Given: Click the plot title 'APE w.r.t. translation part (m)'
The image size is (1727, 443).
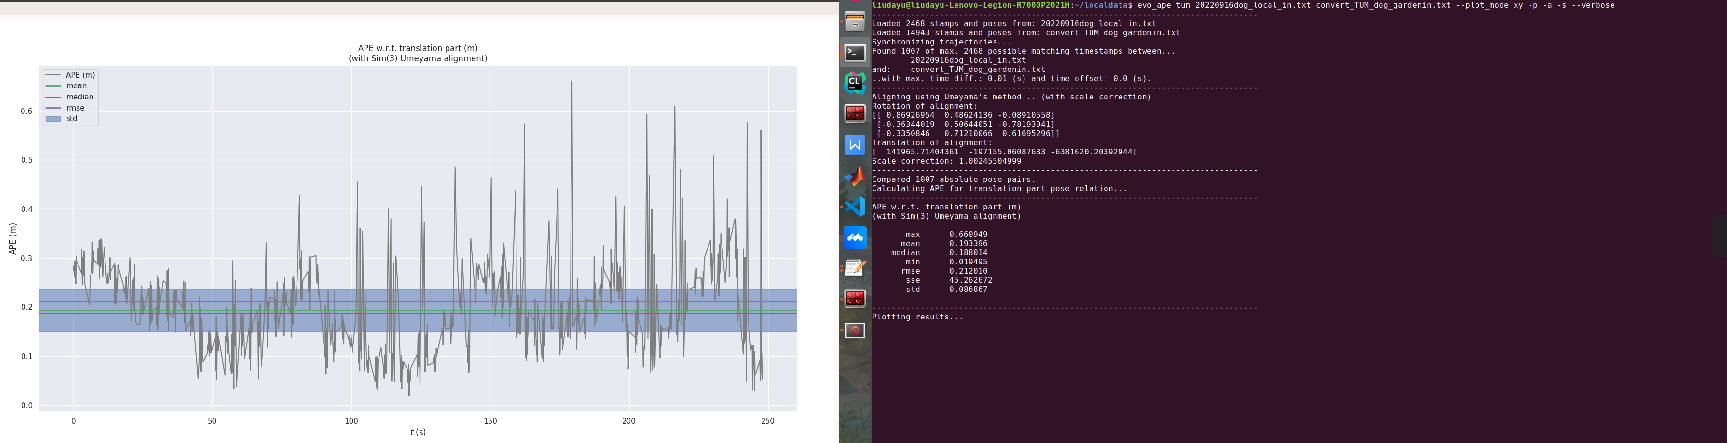Looking at the screenshot, I should (x=417, y=48).
